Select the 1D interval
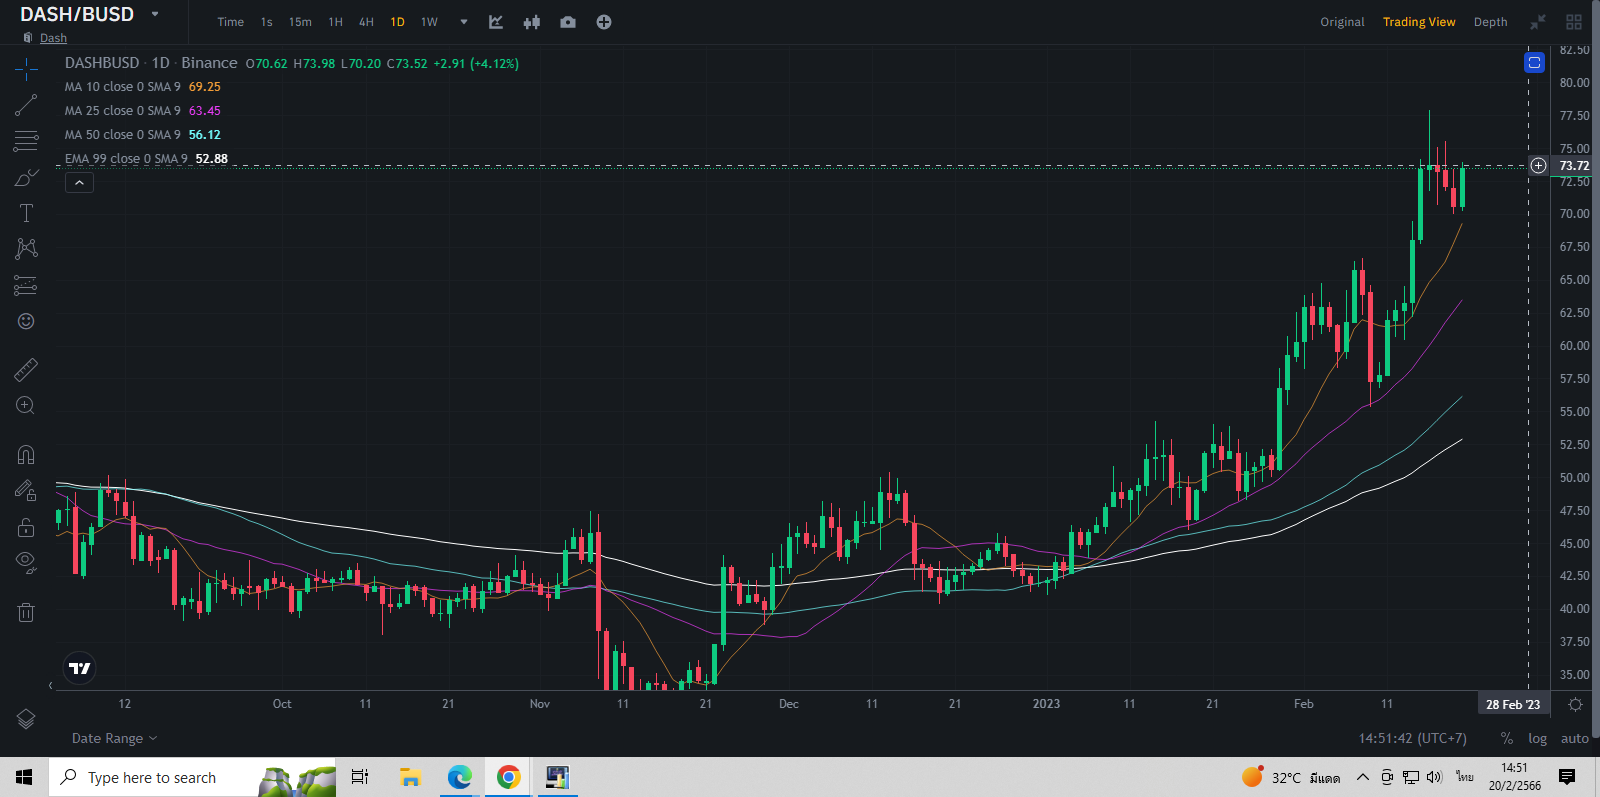 (397, 22)
